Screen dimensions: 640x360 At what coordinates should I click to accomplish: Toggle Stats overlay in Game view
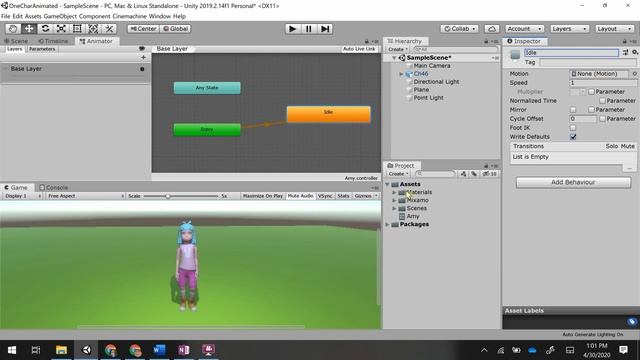pyautogui.click(x=343, y=196)
